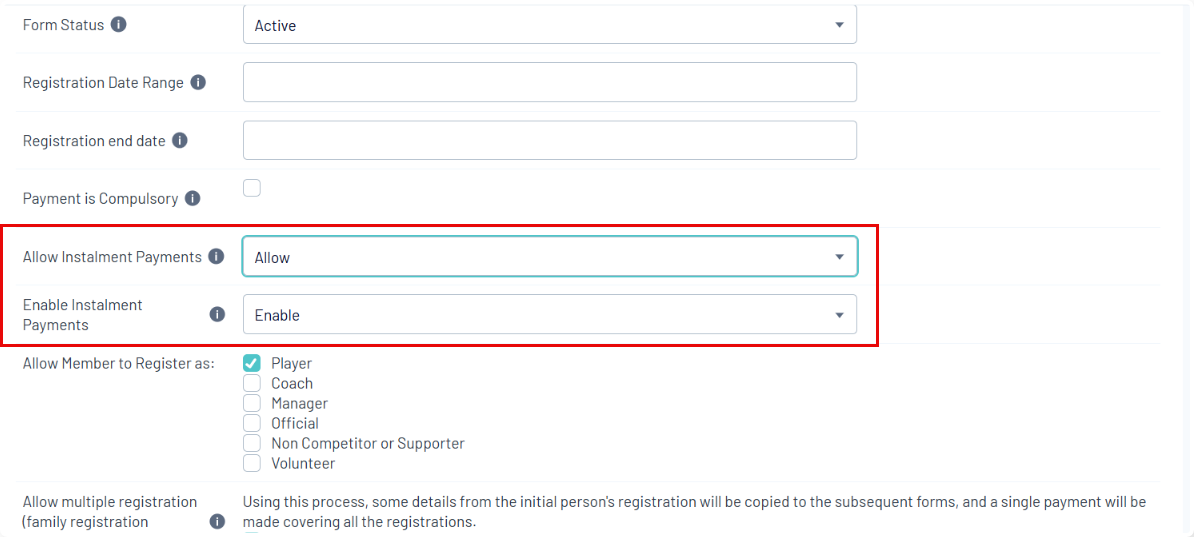Click info icon next to Form Status
This screenshot has width=1194, height=537.
tap(119, 25)
